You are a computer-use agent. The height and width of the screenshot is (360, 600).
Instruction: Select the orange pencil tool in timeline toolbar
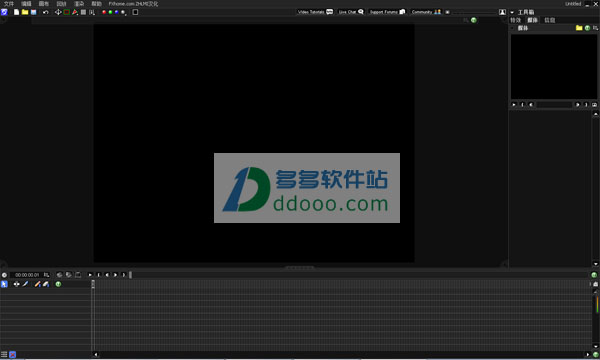pos(37,284)
